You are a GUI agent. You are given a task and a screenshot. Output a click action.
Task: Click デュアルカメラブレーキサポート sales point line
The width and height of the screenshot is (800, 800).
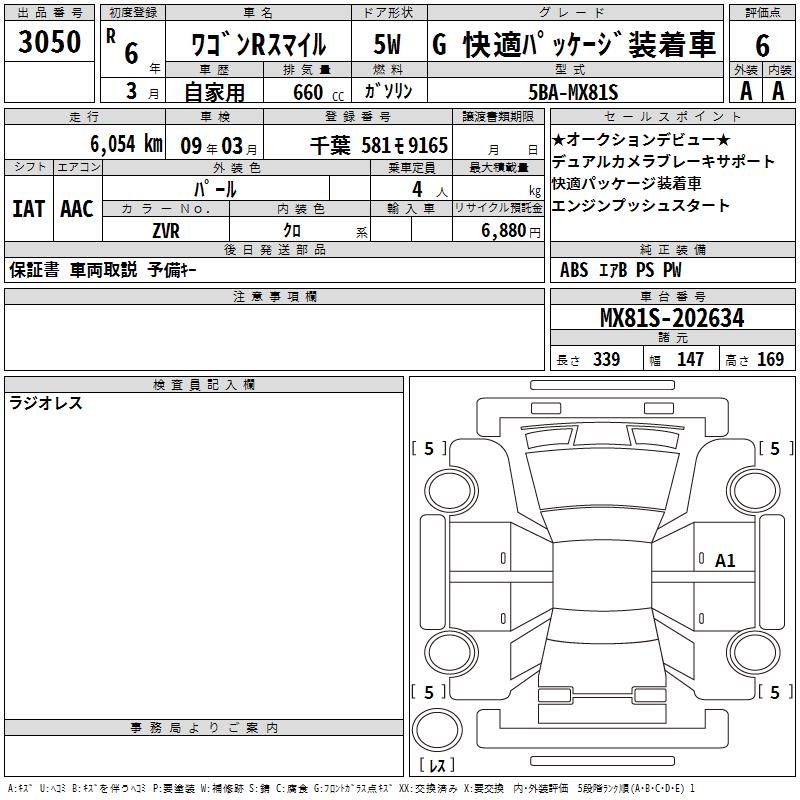(663, 161)
